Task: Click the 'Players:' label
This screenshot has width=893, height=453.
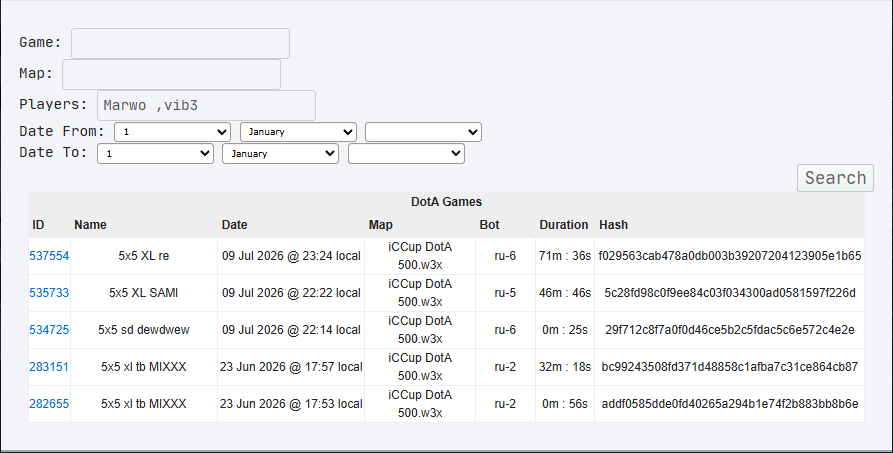Action: pos(54,105)
